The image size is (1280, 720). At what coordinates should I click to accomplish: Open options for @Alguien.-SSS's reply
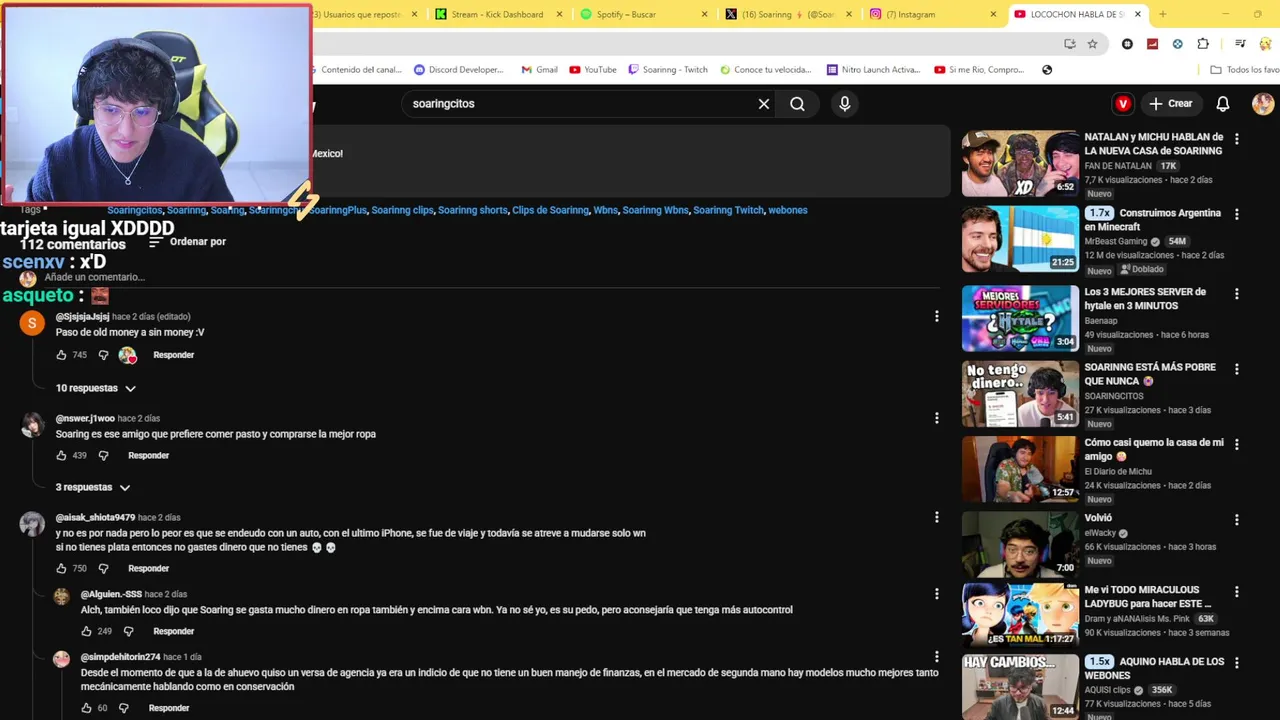[937, 594]
